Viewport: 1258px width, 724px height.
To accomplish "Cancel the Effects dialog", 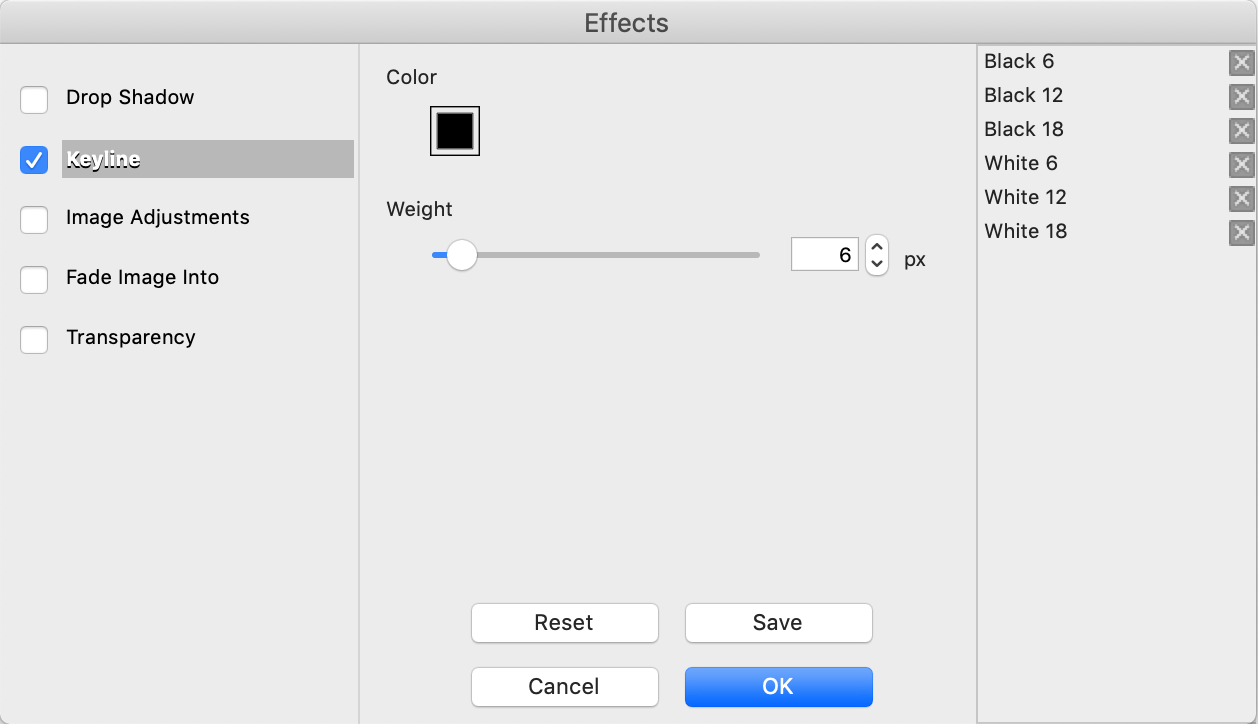I will click(564, 687).
